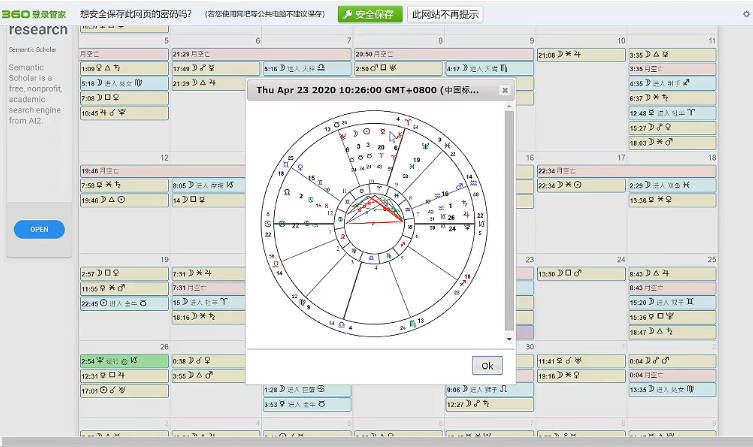Click the 20:50 月空亡 event on day 8
This screenshot has height=447, width=753.
(398, 54)
